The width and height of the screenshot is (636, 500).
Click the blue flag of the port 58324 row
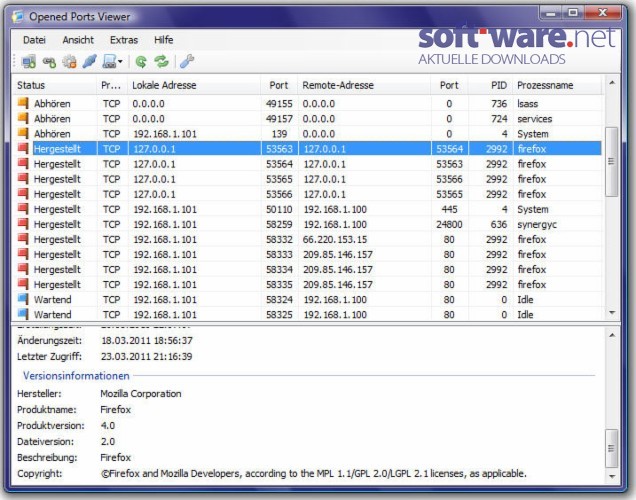[23, 299]
